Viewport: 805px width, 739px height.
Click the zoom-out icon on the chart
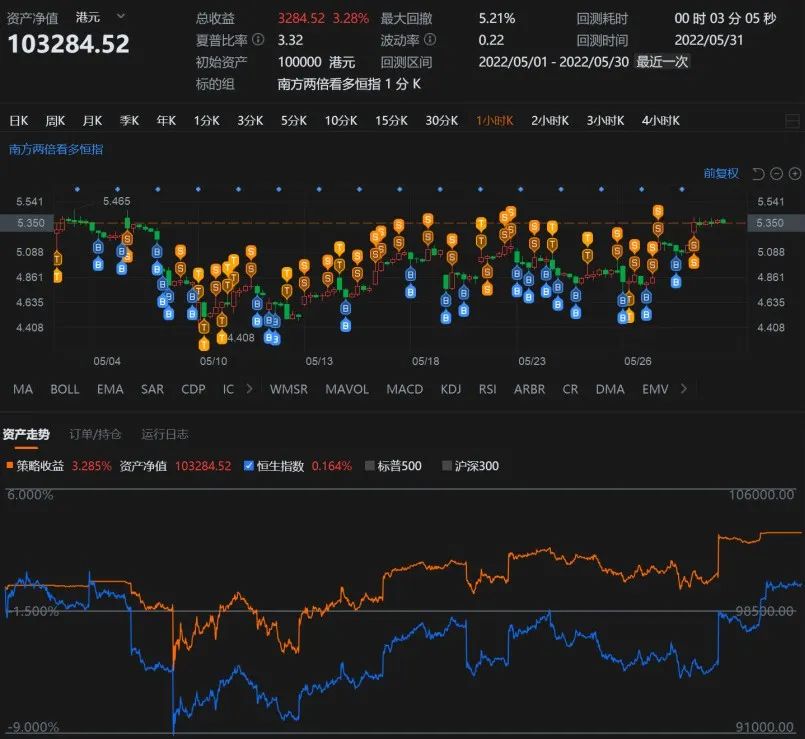click(x=776, y=174)
